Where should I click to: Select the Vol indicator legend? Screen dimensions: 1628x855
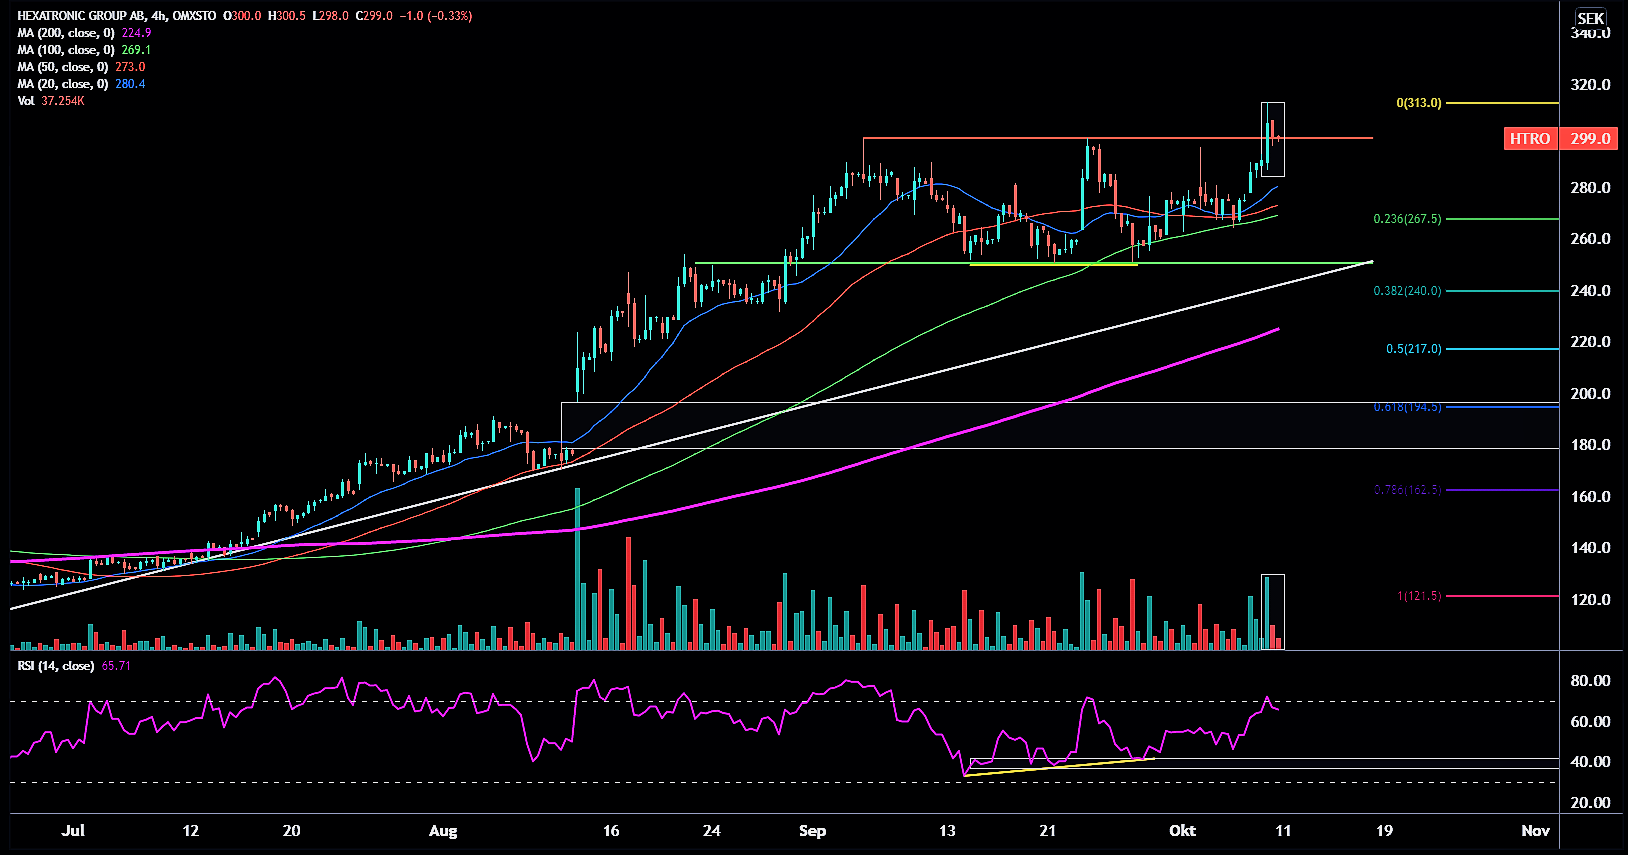[26, 101]
